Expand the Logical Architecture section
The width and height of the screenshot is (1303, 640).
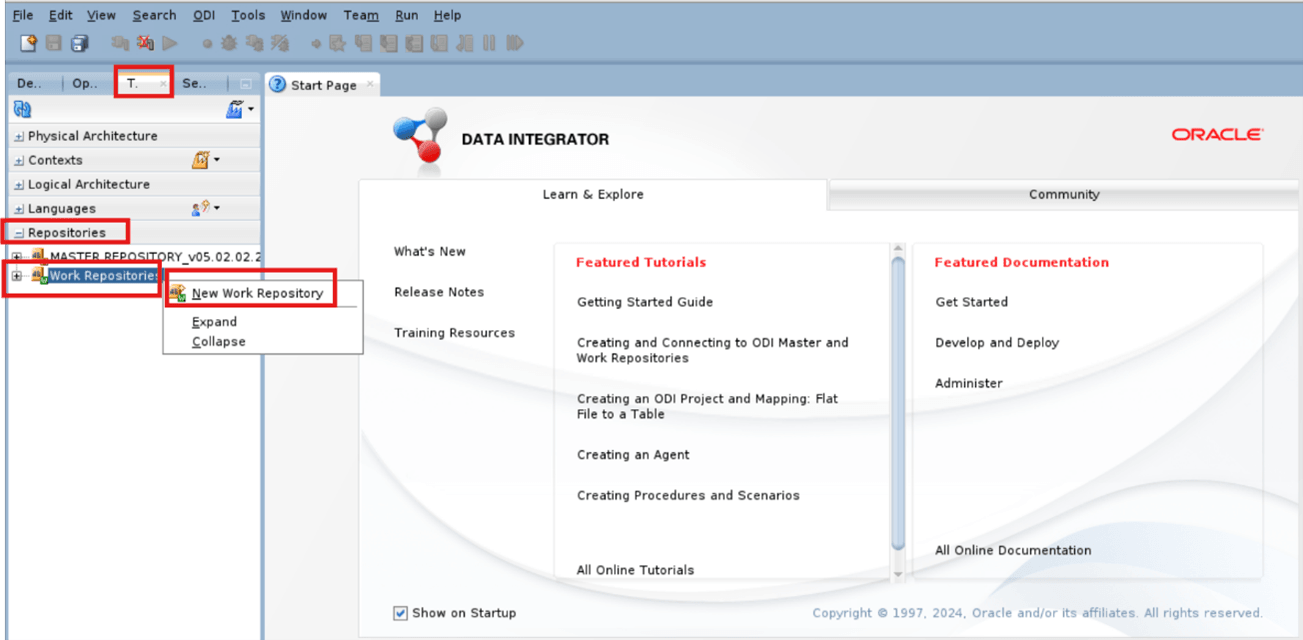[19, 183]
